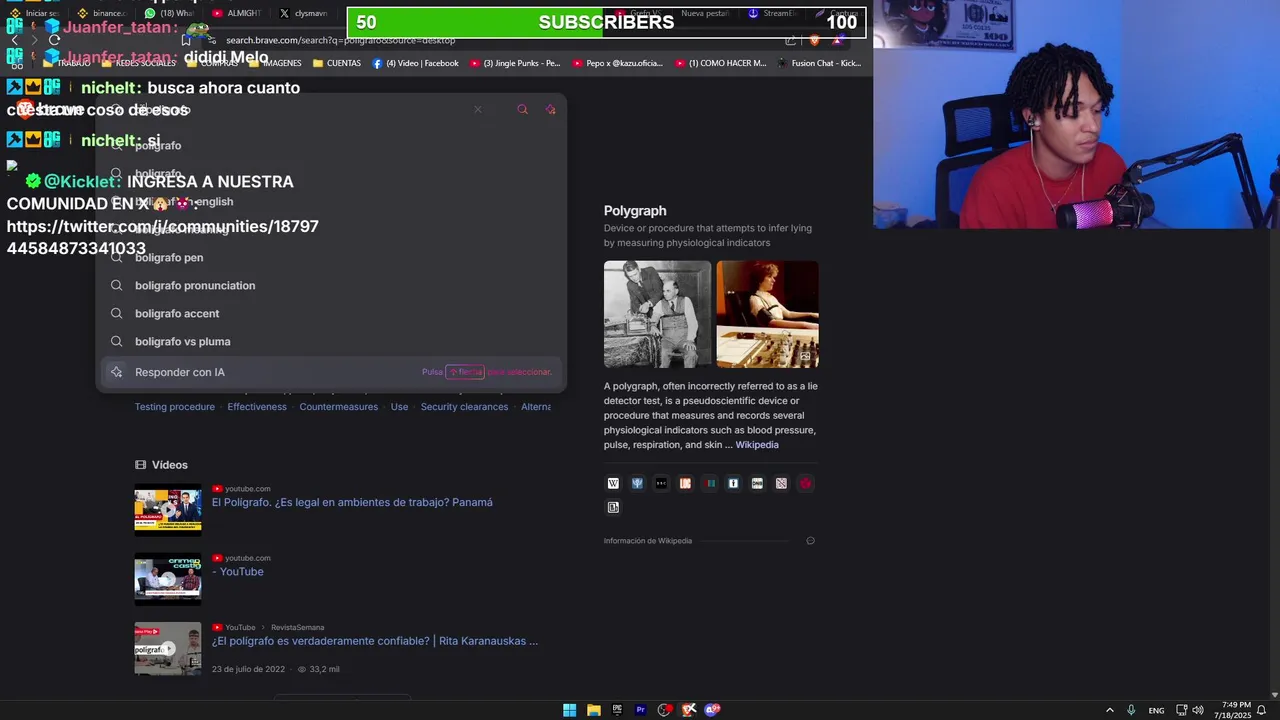
Task: Click the 'Polygraph' infobox title
Action: (635, 211)
